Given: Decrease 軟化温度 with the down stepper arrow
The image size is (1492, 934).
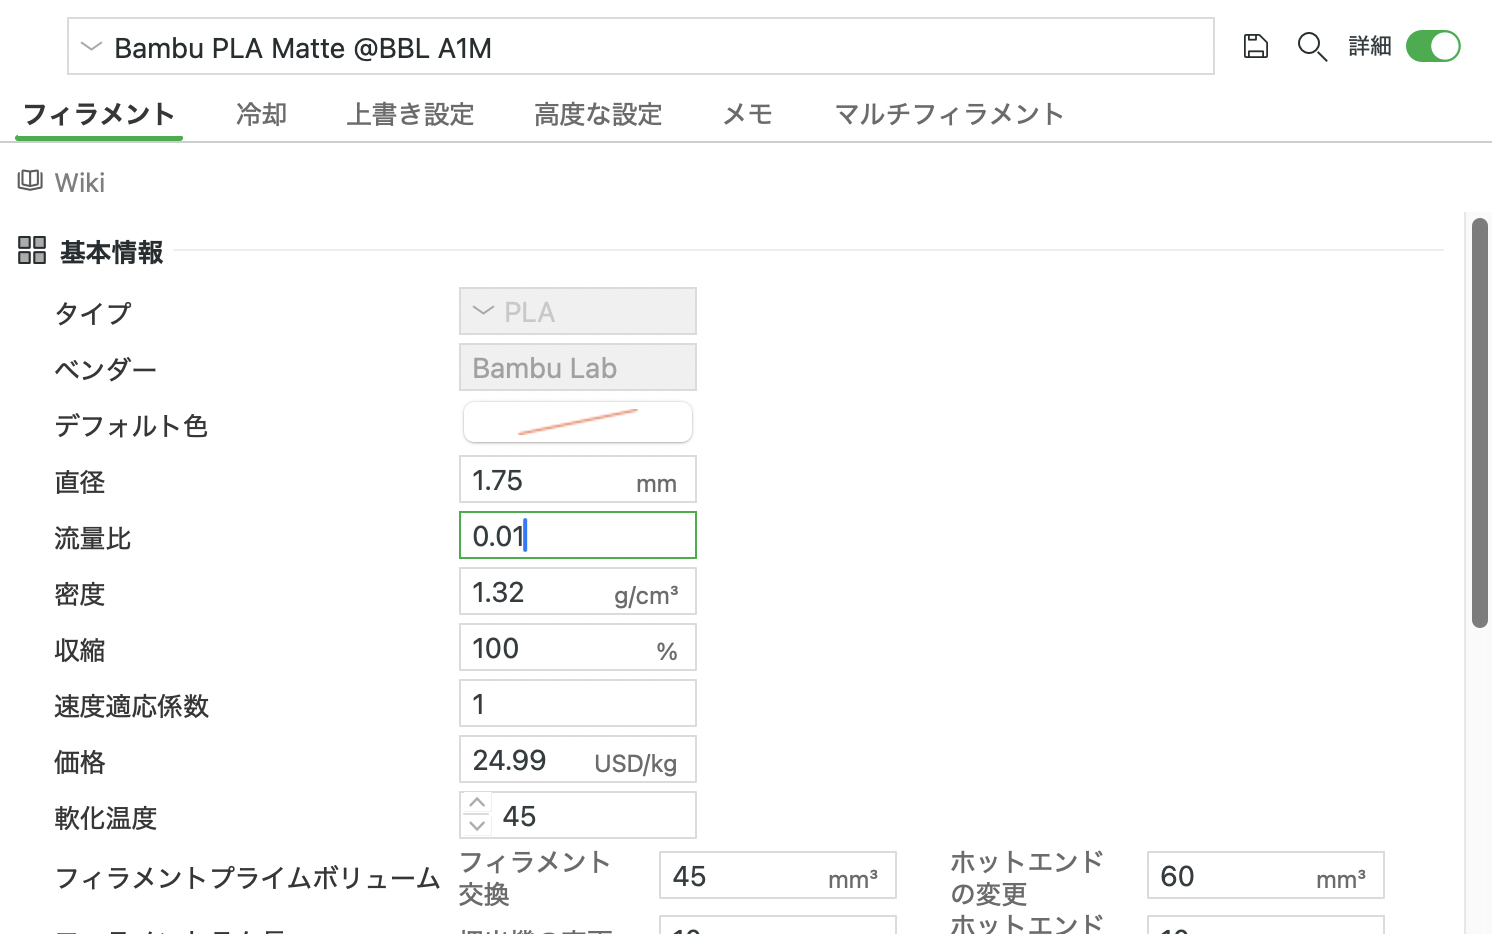Looking at the screenshot, I should tap(477, 826).
